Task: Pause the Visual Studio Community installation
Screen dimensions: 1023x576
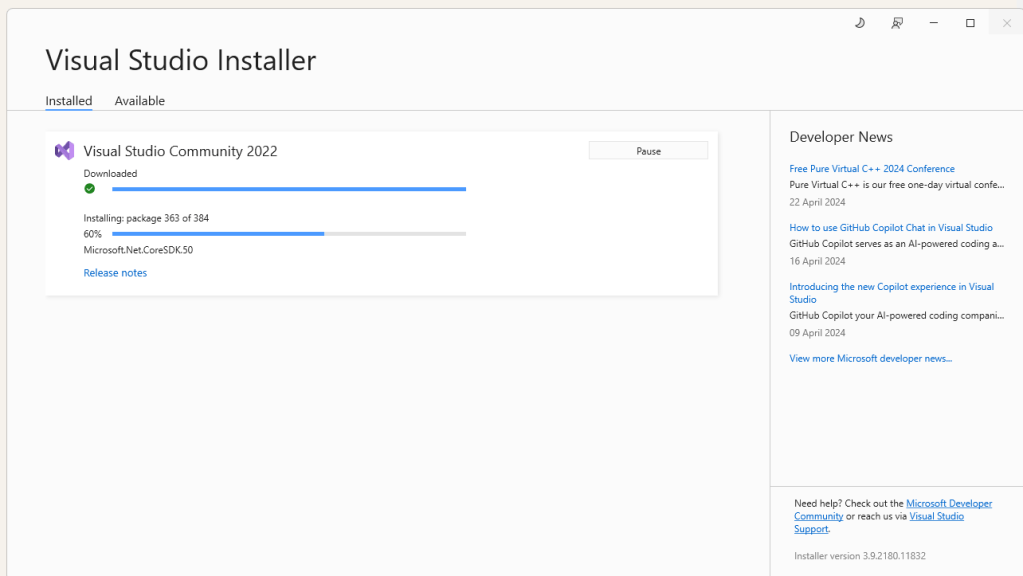Action: [x=648, y=151]
